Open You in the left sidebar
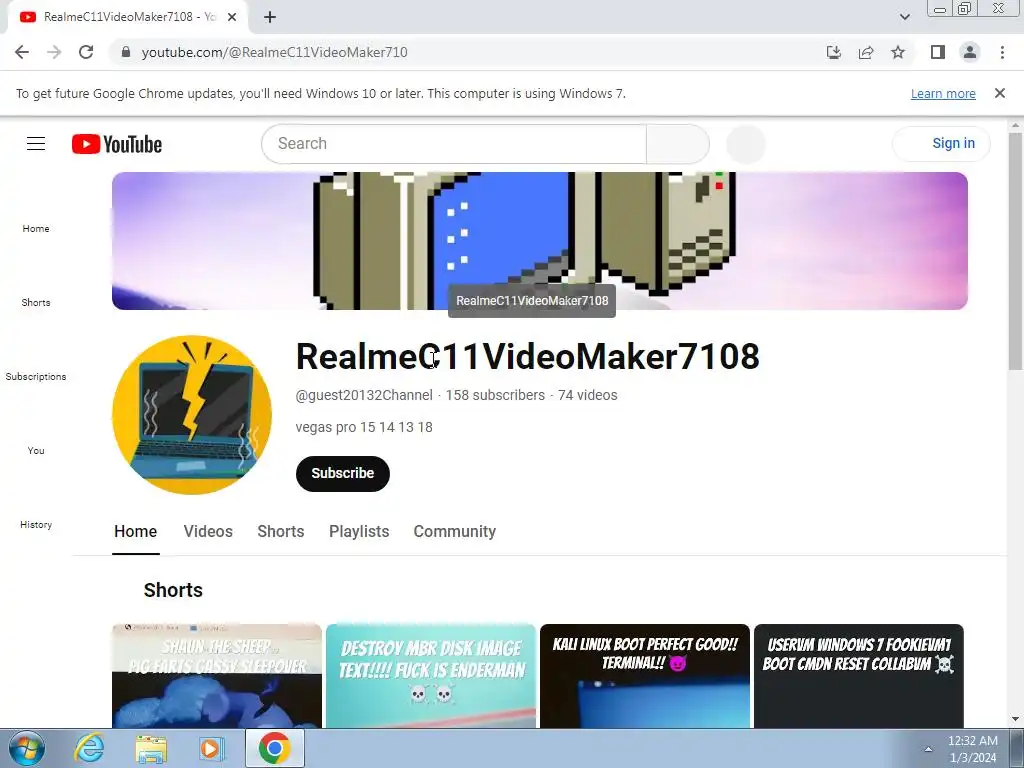 (36, 451)
